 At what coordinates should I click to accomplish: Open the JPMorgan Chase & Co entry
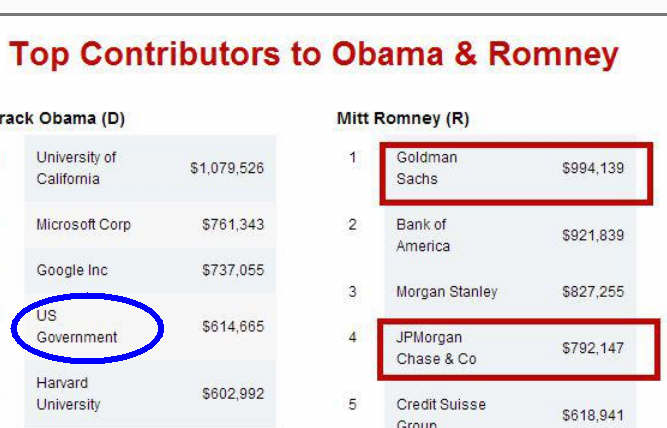436,348
